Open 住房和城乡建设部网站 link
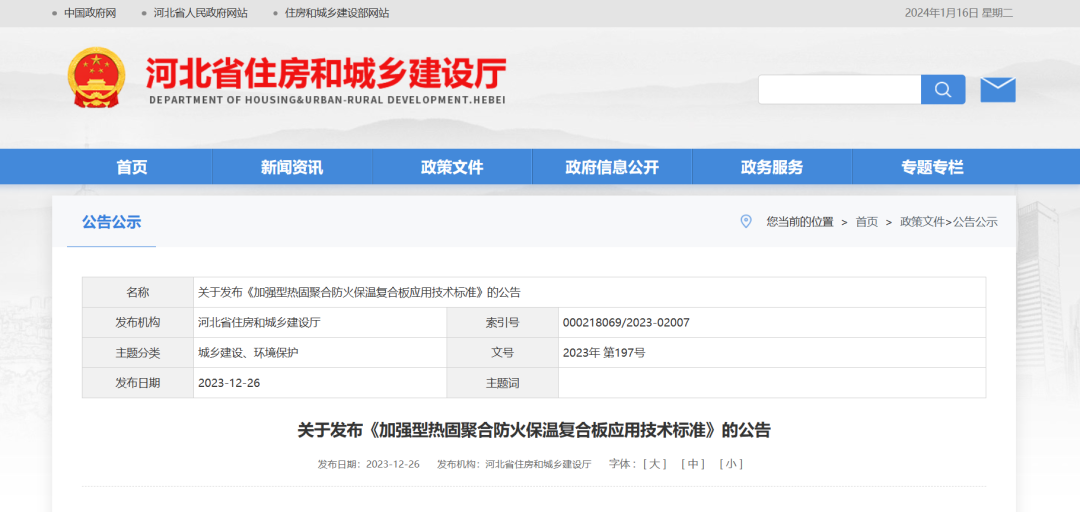Viewport: 1080px width, 512px height. coord(337,13)
